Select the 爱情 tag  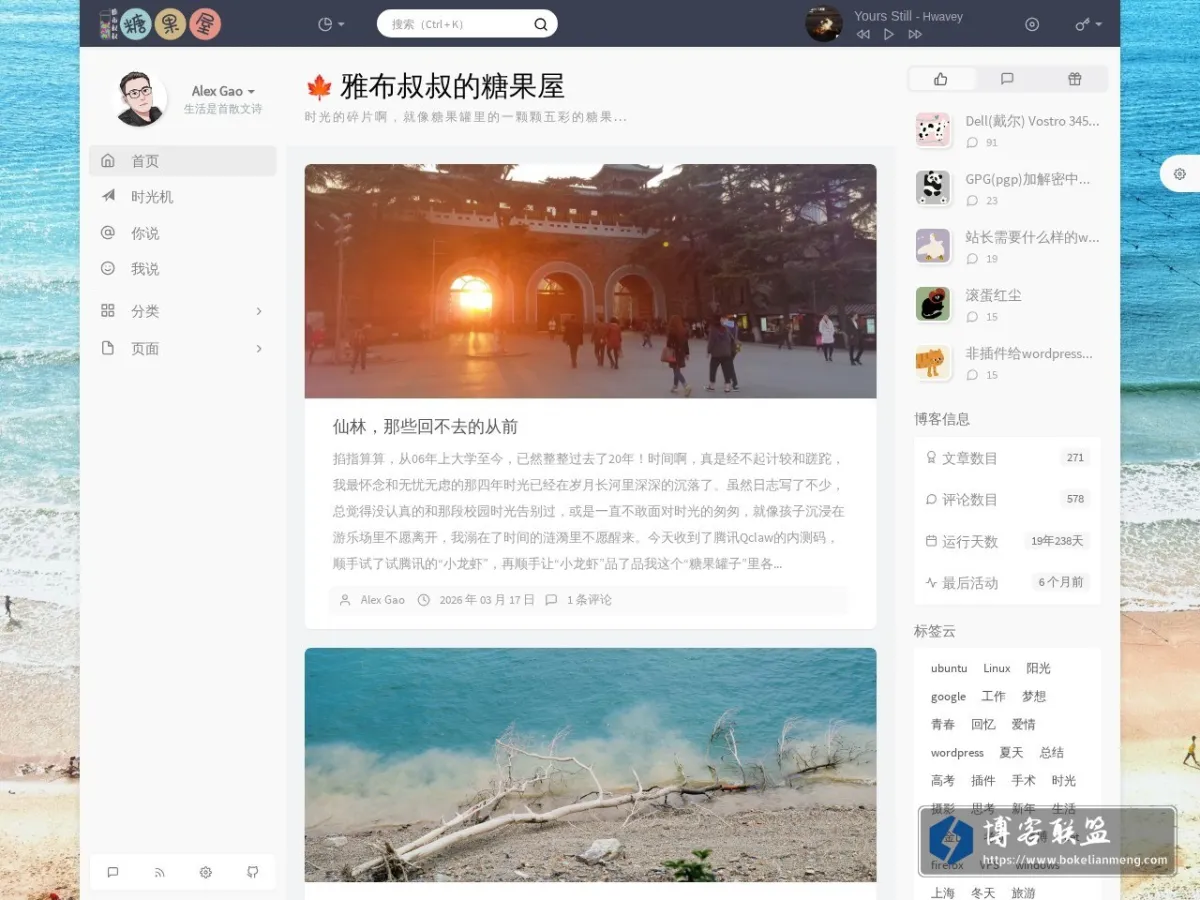(1023, 724)
